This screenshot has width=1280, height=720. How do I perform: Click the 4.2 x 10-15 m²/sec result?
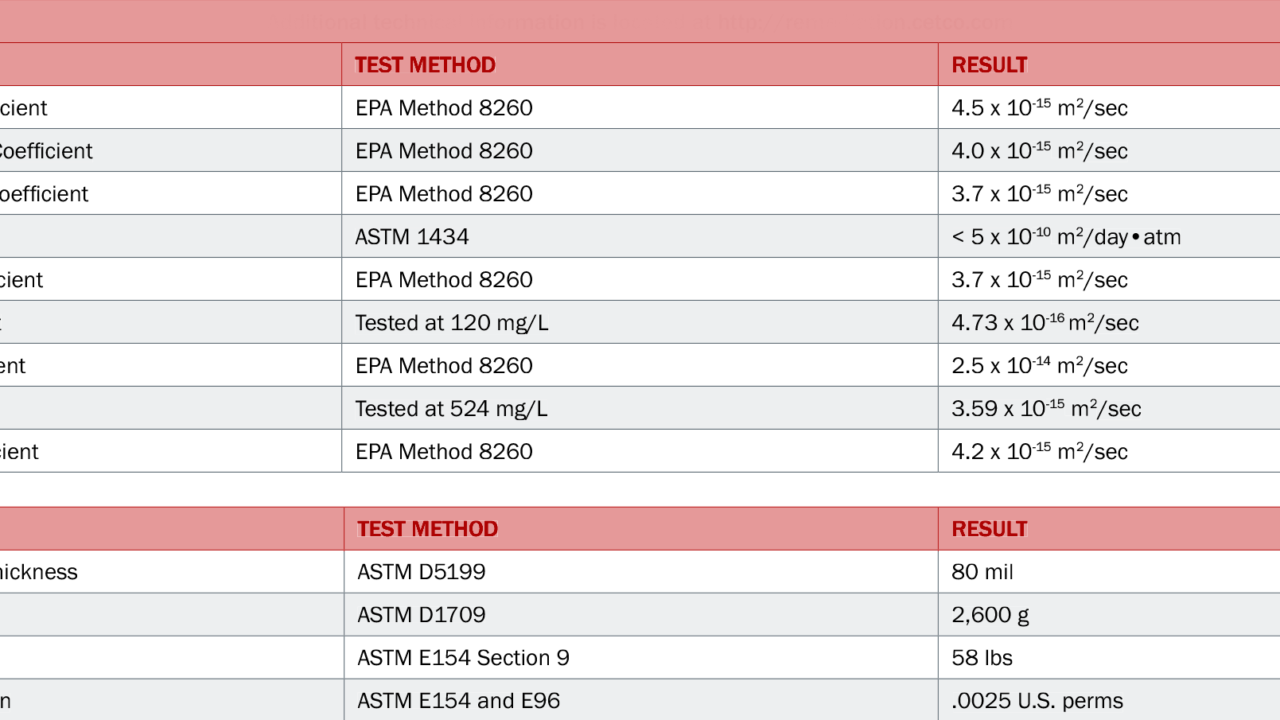click(1039, 452)
